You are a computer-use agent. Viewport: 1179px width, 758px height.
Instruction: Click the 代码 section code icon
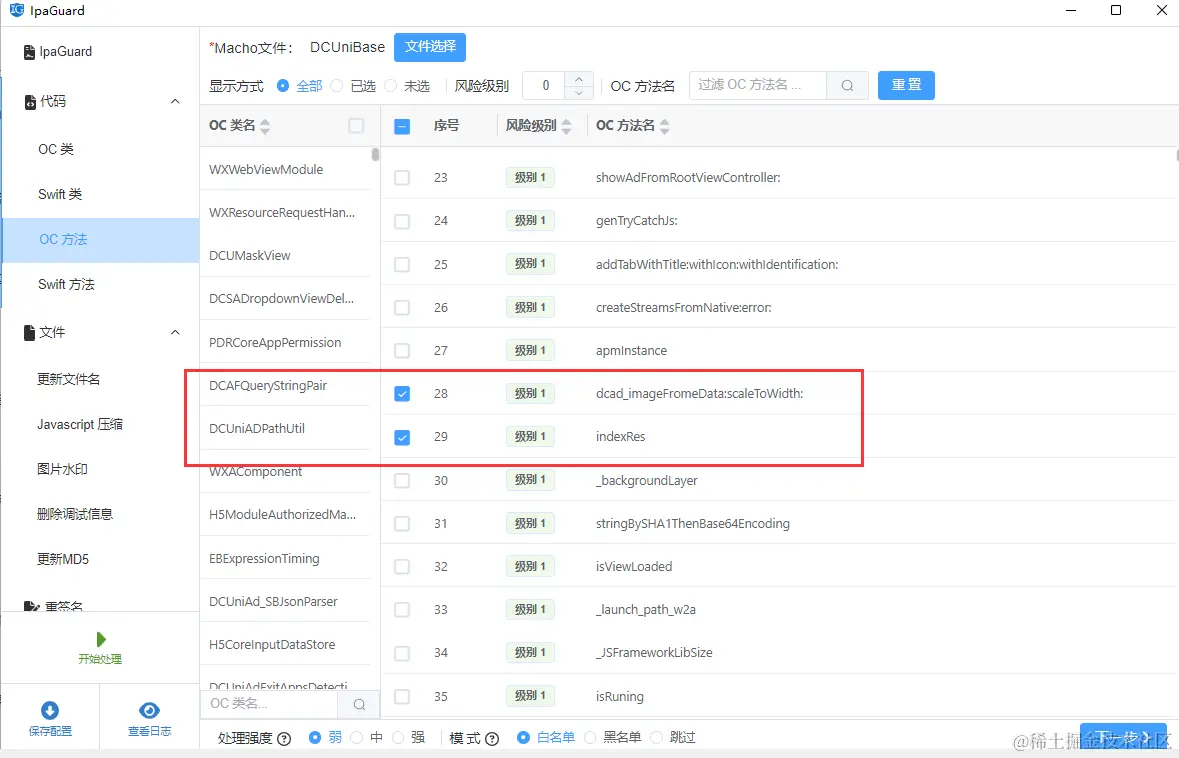[x=30, y=102]
